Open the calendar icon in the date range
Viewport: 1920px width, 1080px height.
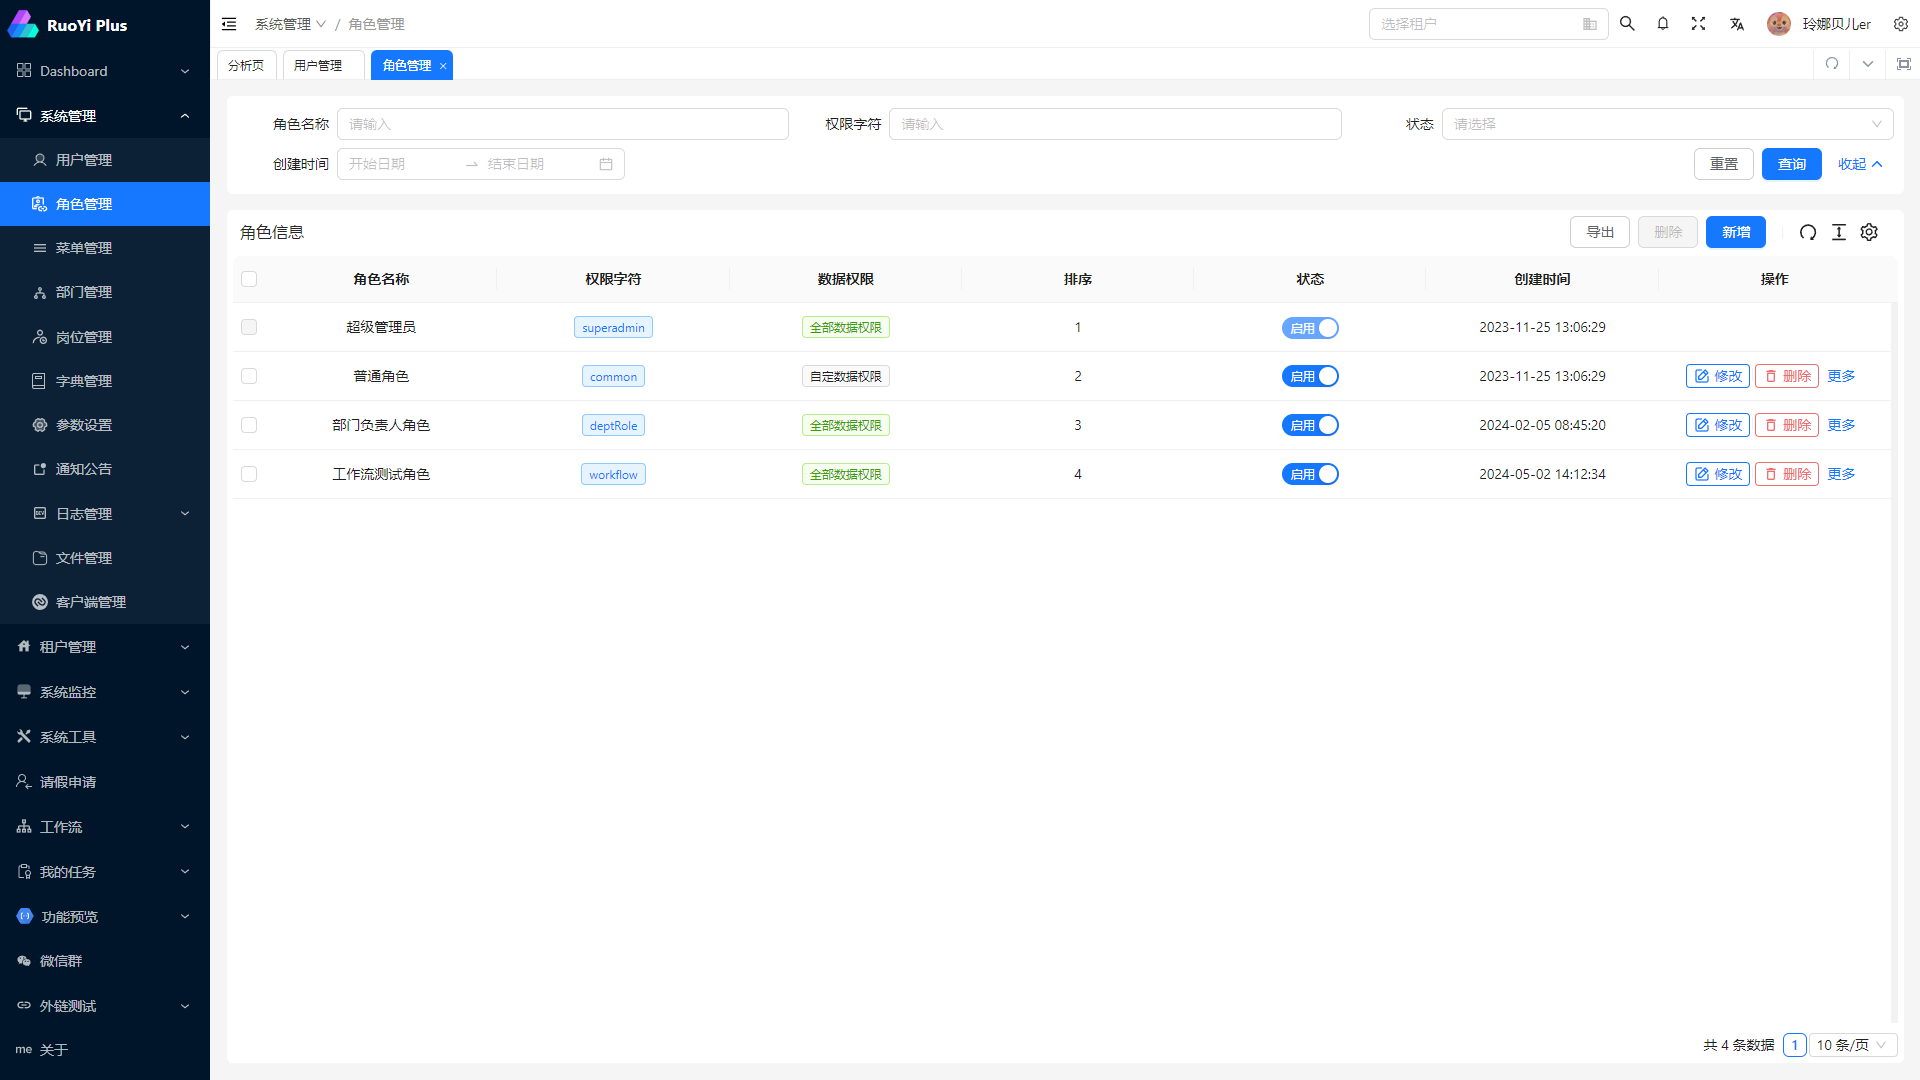tap(606, 164)
